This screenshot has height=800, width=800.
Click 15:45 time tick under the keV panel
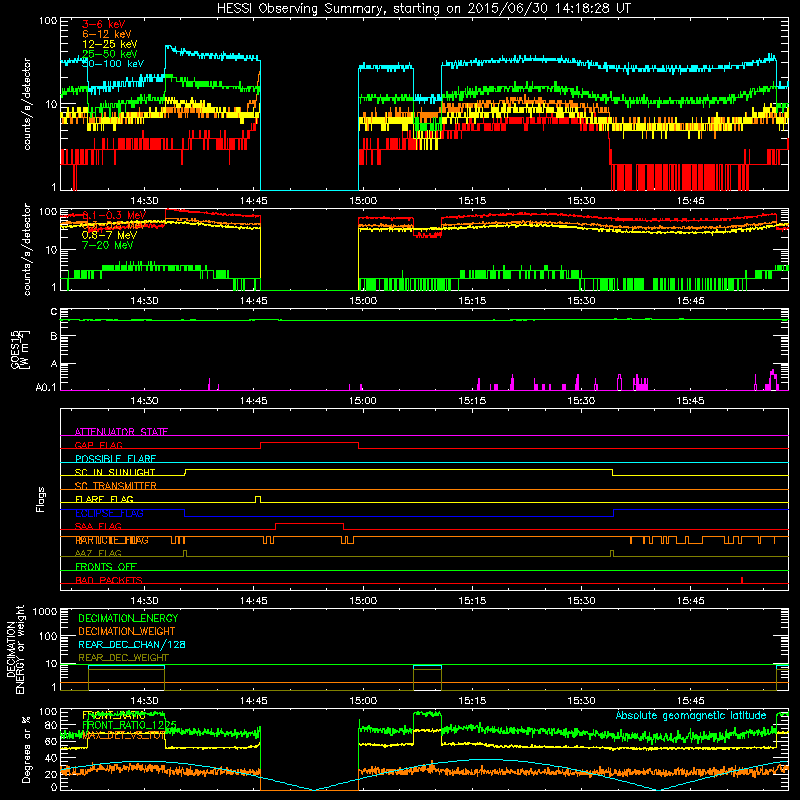coord(690,201)
